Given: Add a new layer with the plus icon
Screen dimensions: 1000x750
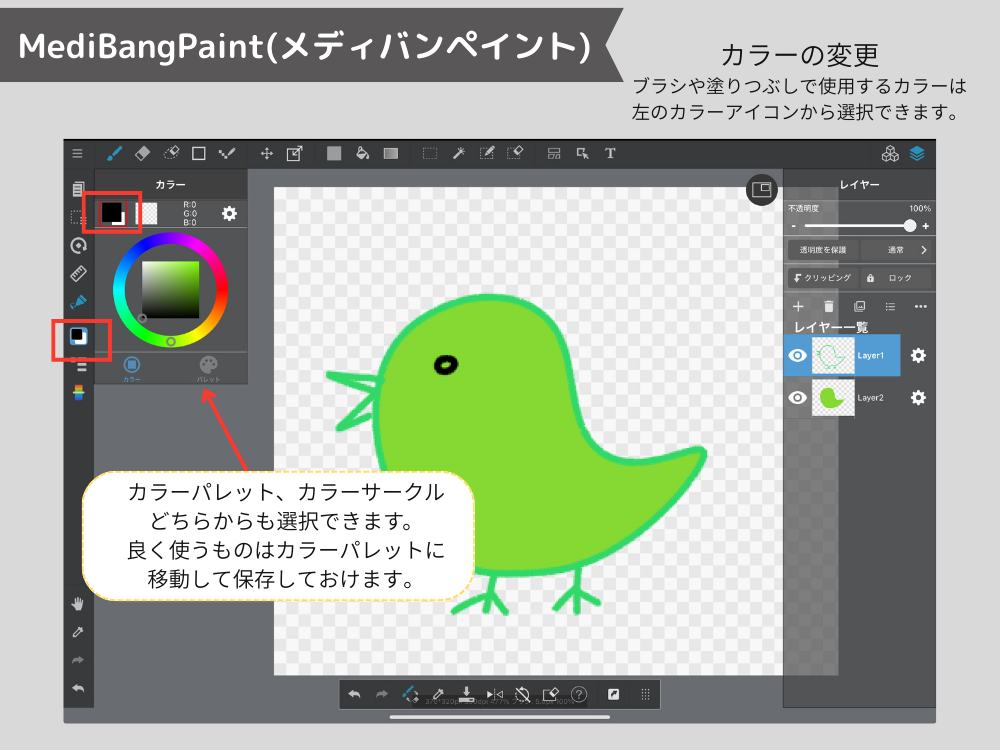Looking at the screenshot, I should click(x=798, y=306).
